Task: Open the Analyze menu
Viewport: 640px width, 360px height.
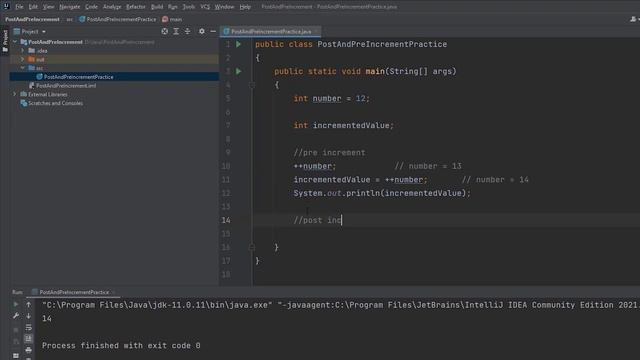Action: click(112, 7)
